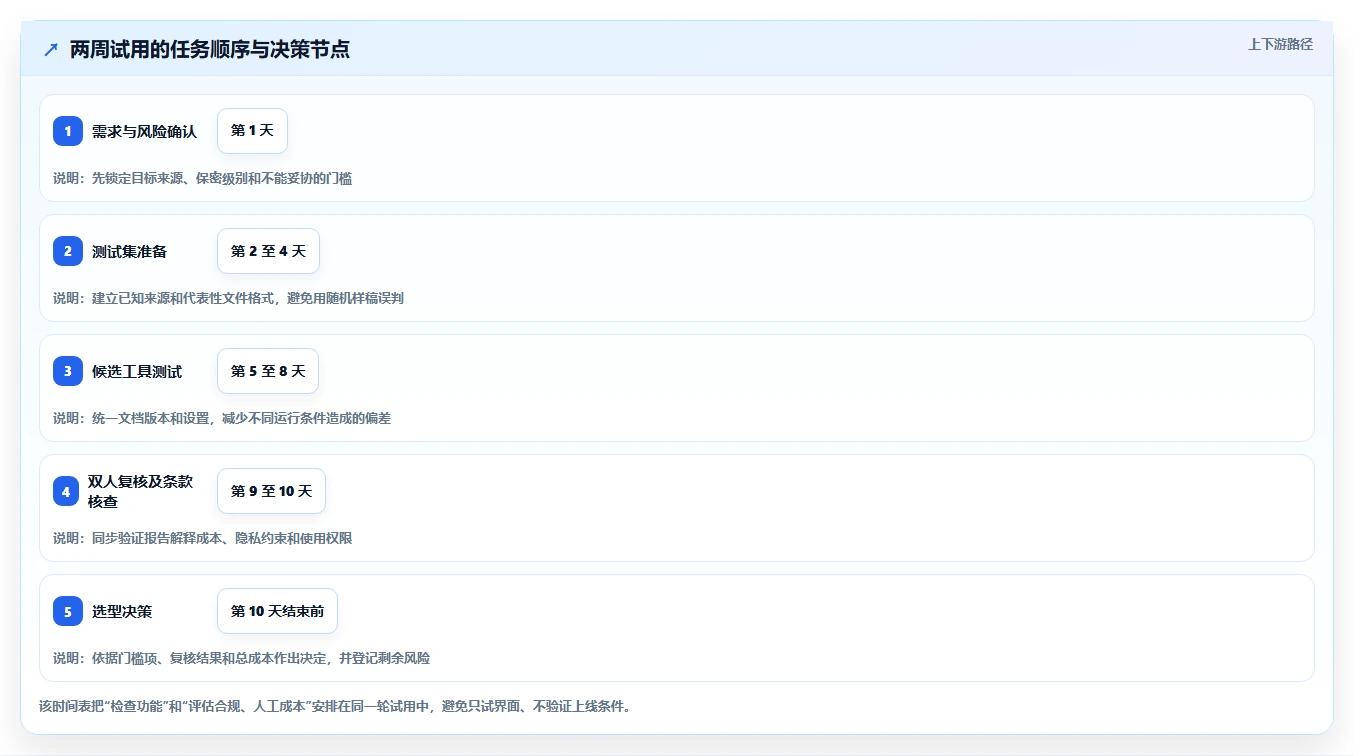The image size is (1354, 756).
Task: Click the step 3 number badge
Action: click(x=68, y=371)
